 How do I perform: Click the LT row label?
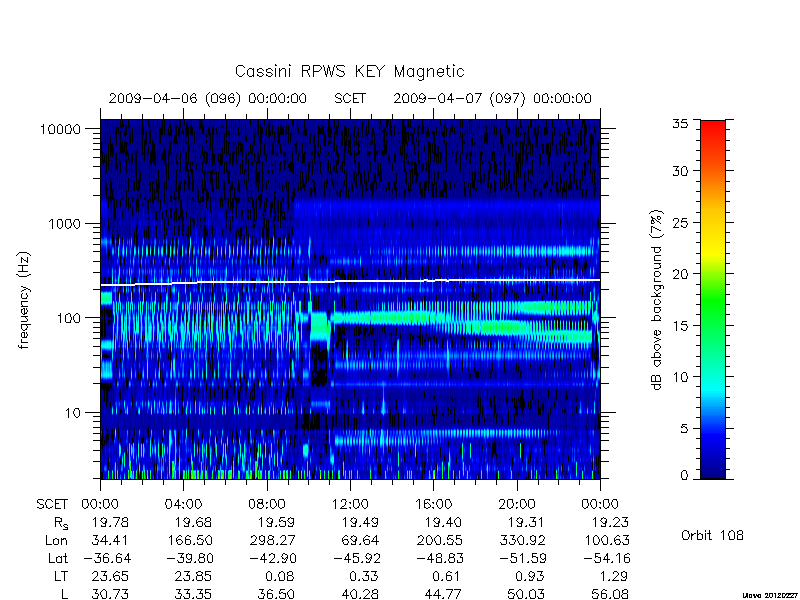61,577
